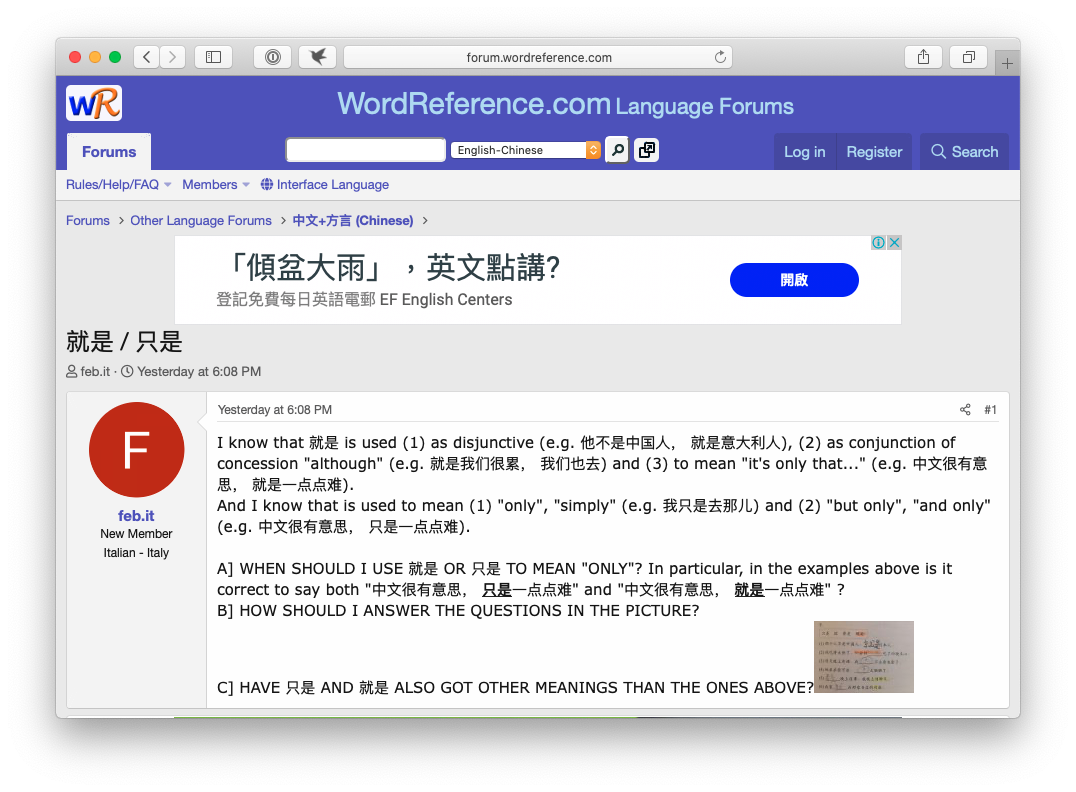
Task: Click the WordReference WR logo
Action: click(94, 104)
